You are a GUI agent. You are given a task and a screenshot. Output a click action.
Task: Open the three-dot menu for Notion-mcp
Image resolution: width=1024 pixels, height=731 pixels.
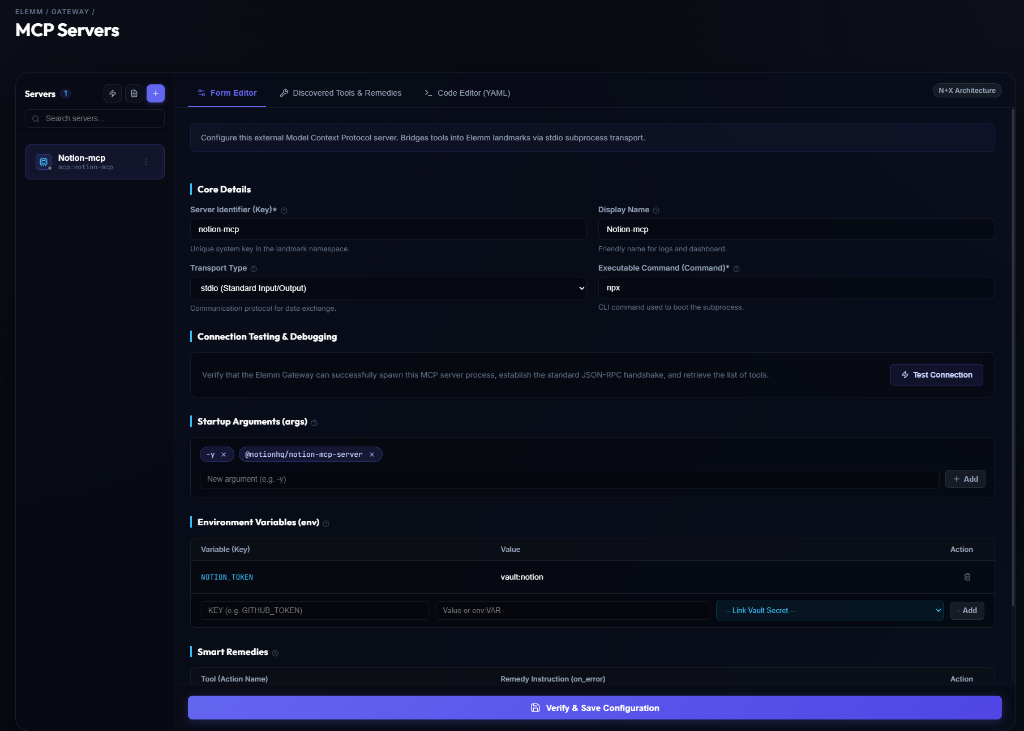click(146, 162)
